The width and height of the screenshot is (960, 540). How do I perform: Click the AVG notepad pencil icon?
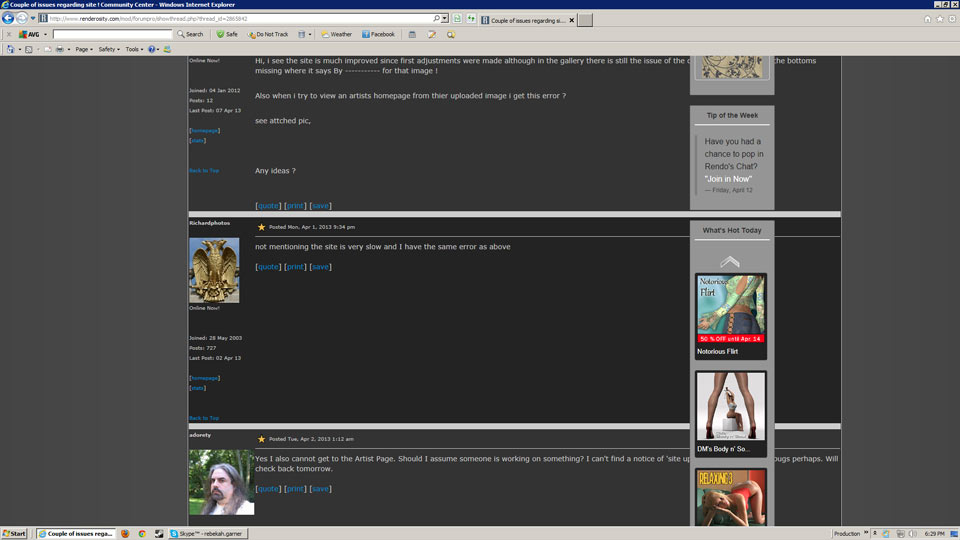pyautogui.click(x=432, y=34)
